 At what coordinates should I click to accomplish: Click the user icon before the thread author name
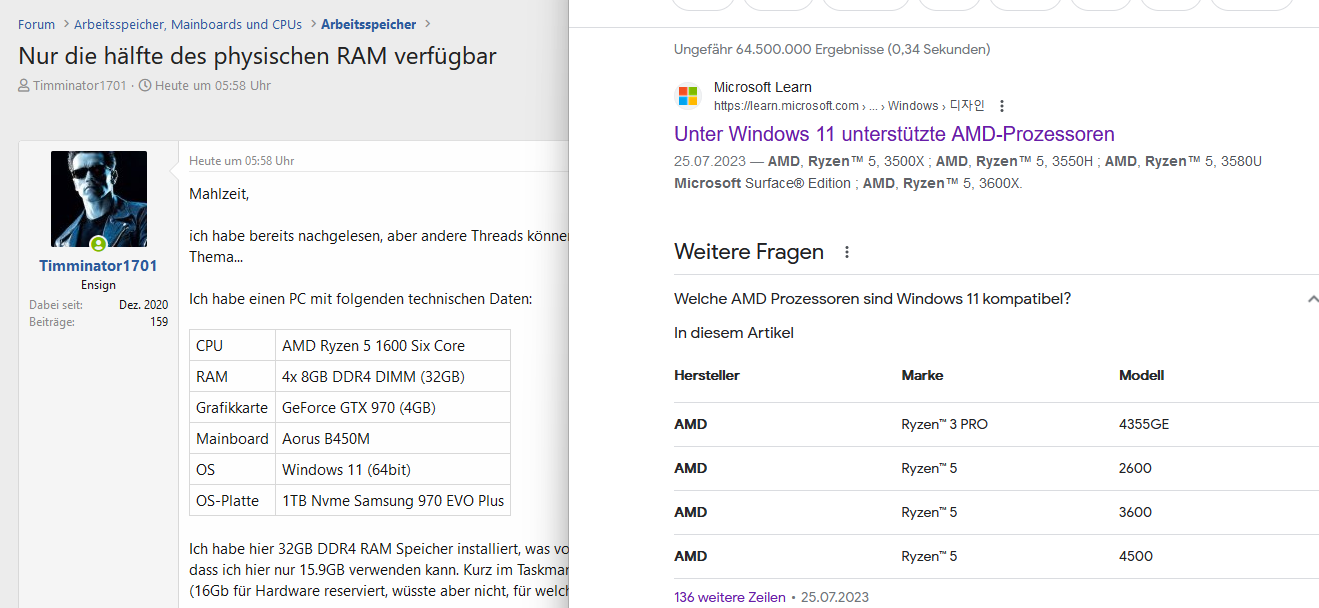(24, 86)
